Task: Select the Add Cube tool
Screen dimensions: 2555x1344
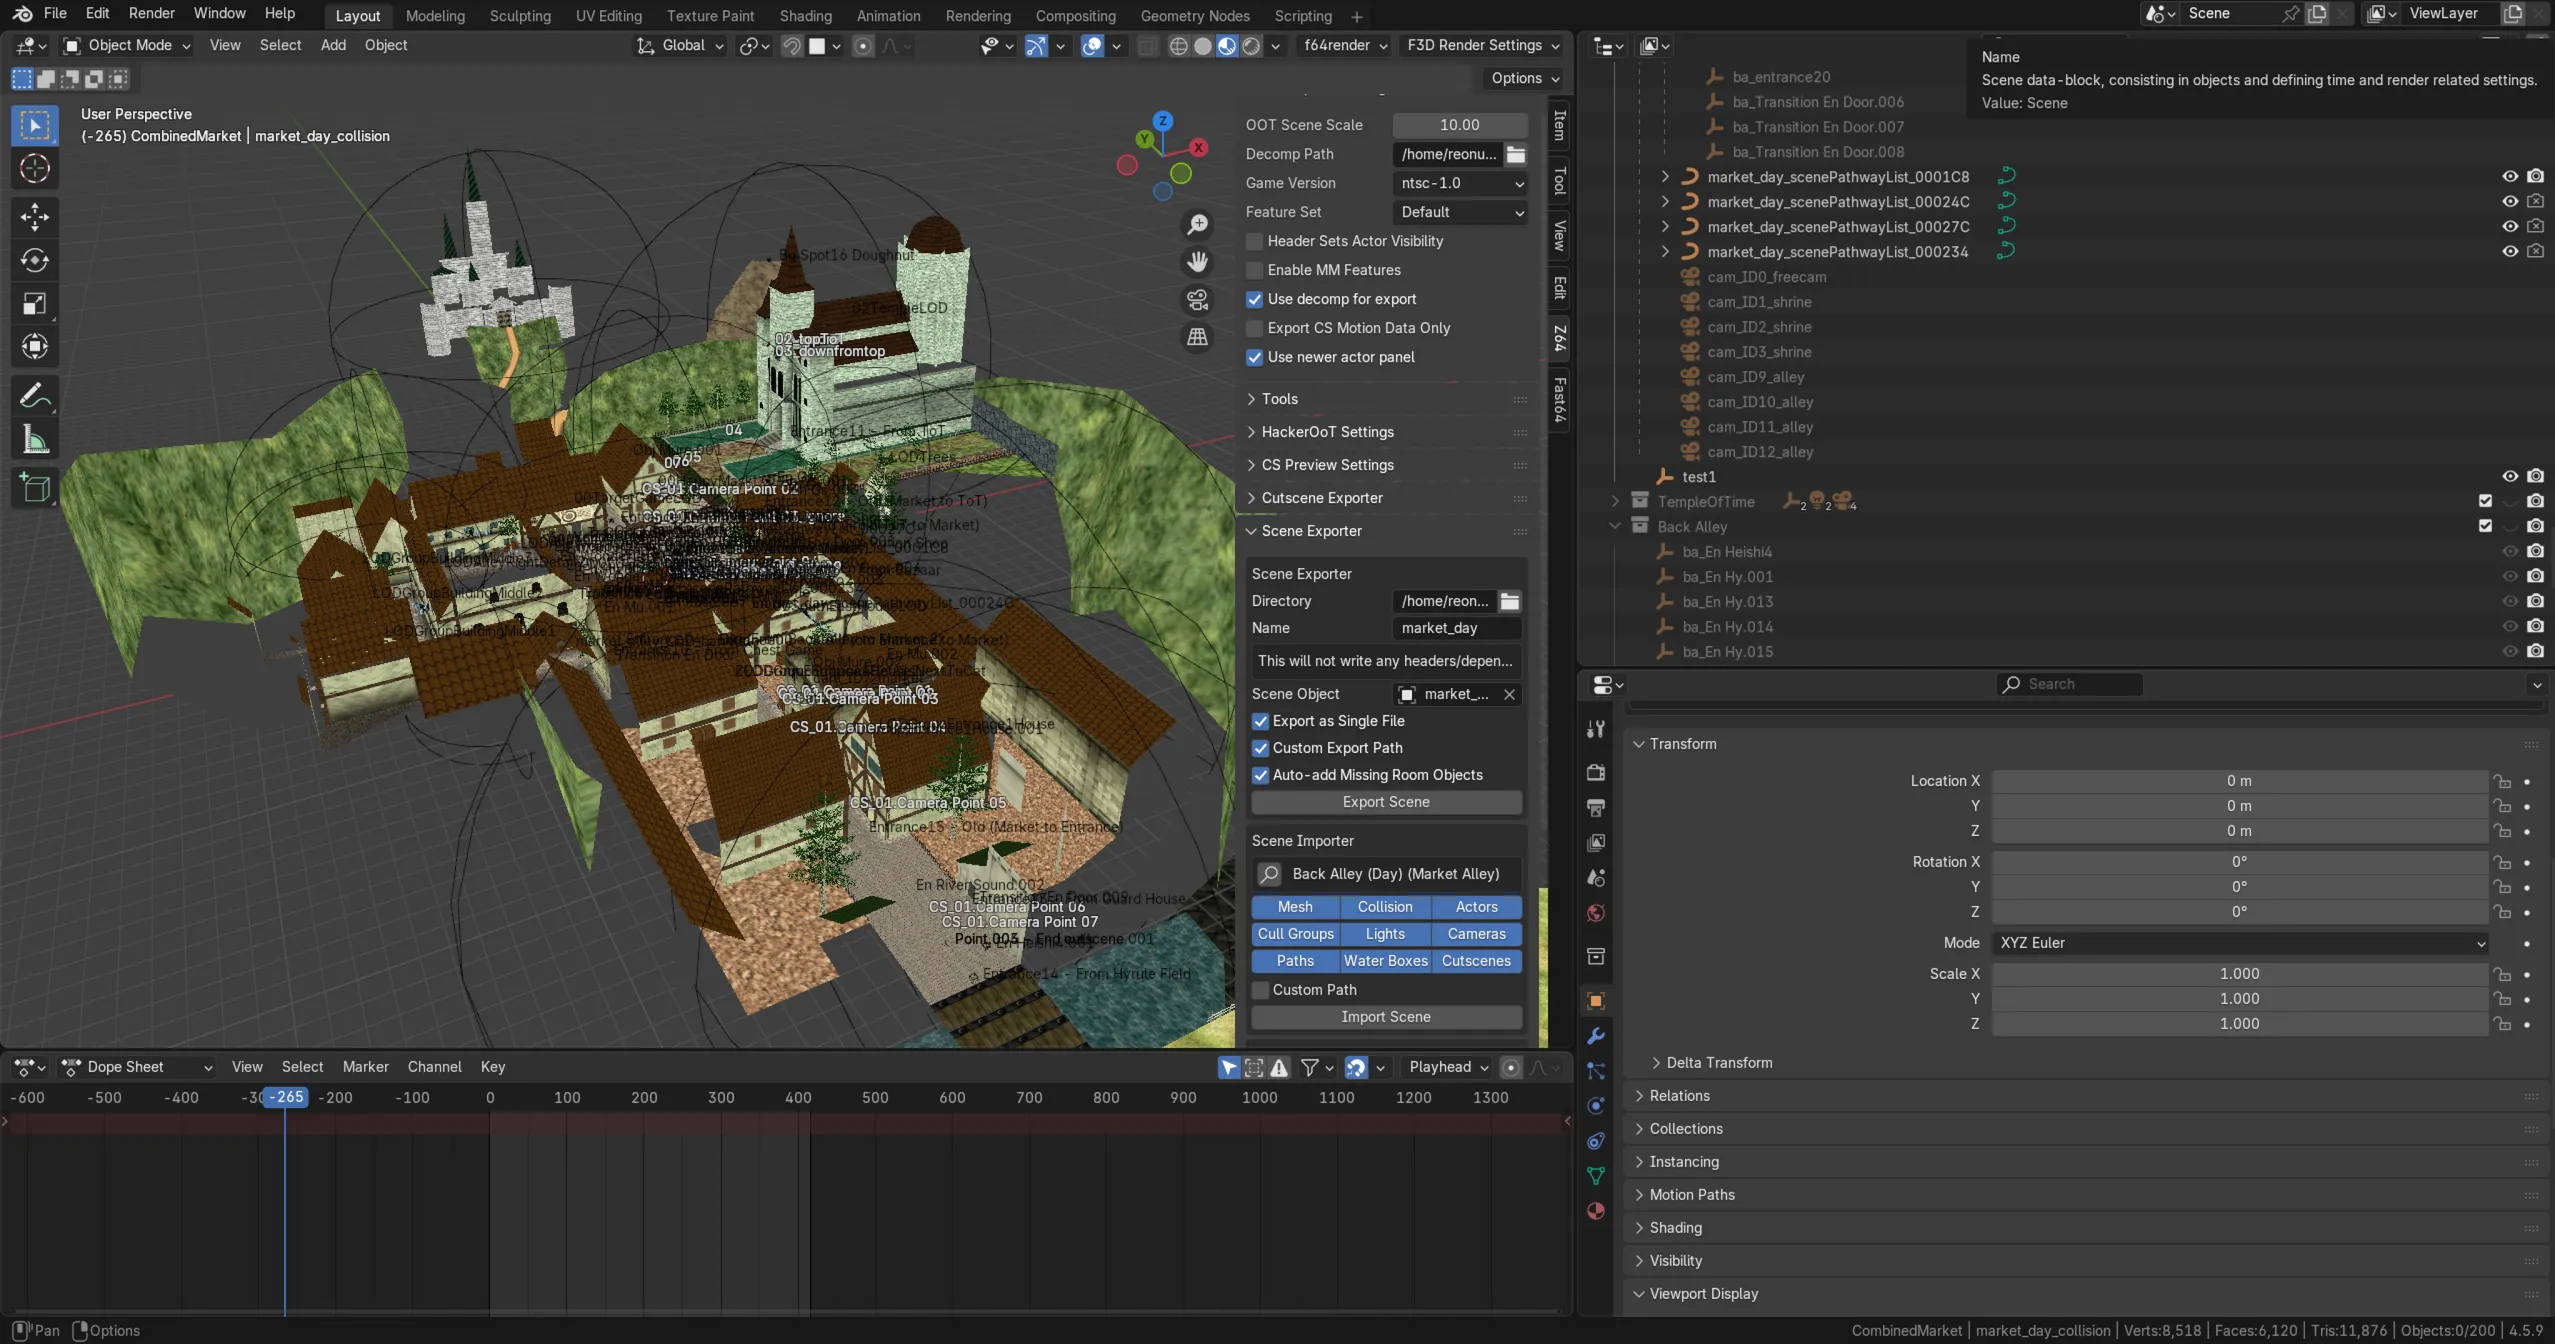Action: pos(35,488)
